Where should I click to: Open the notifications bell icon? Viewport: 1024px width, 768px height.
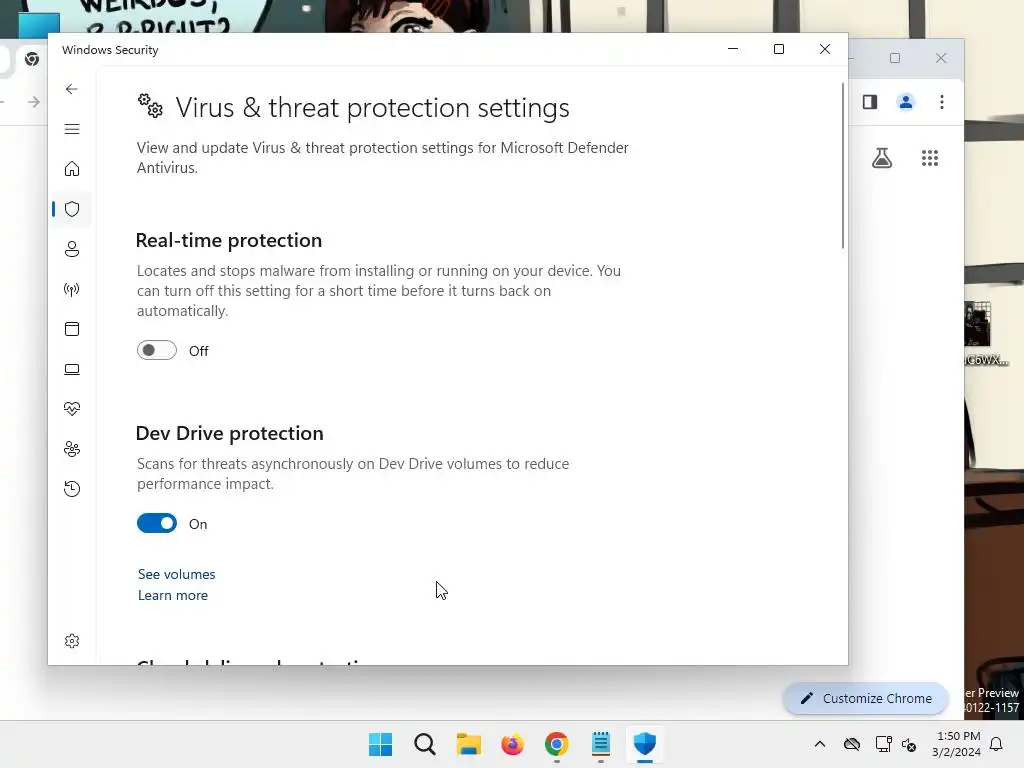pyautogui.click(x=996, y=744)
